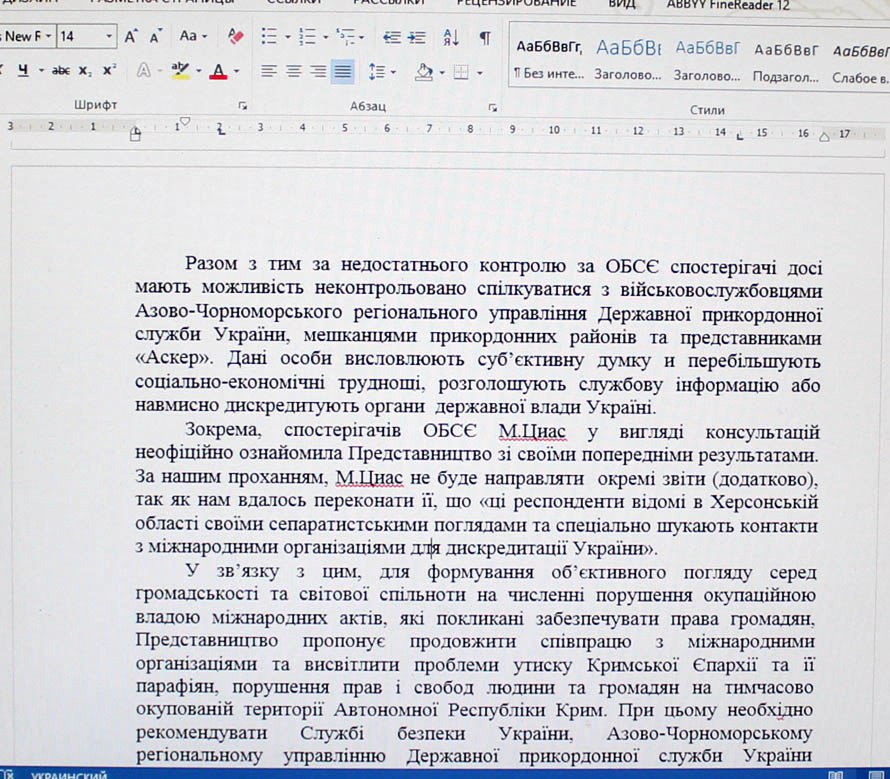Toggle justified text alignment
Viewport: 890px width, 779px height.
[x=343, y=71]
